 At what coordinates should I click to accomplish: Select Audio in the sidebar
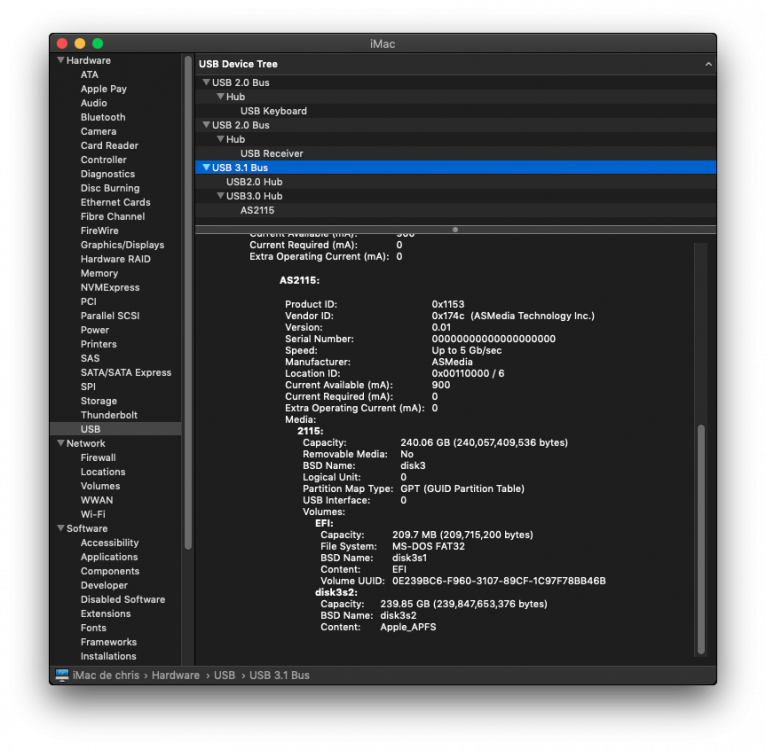click(94, 103)
